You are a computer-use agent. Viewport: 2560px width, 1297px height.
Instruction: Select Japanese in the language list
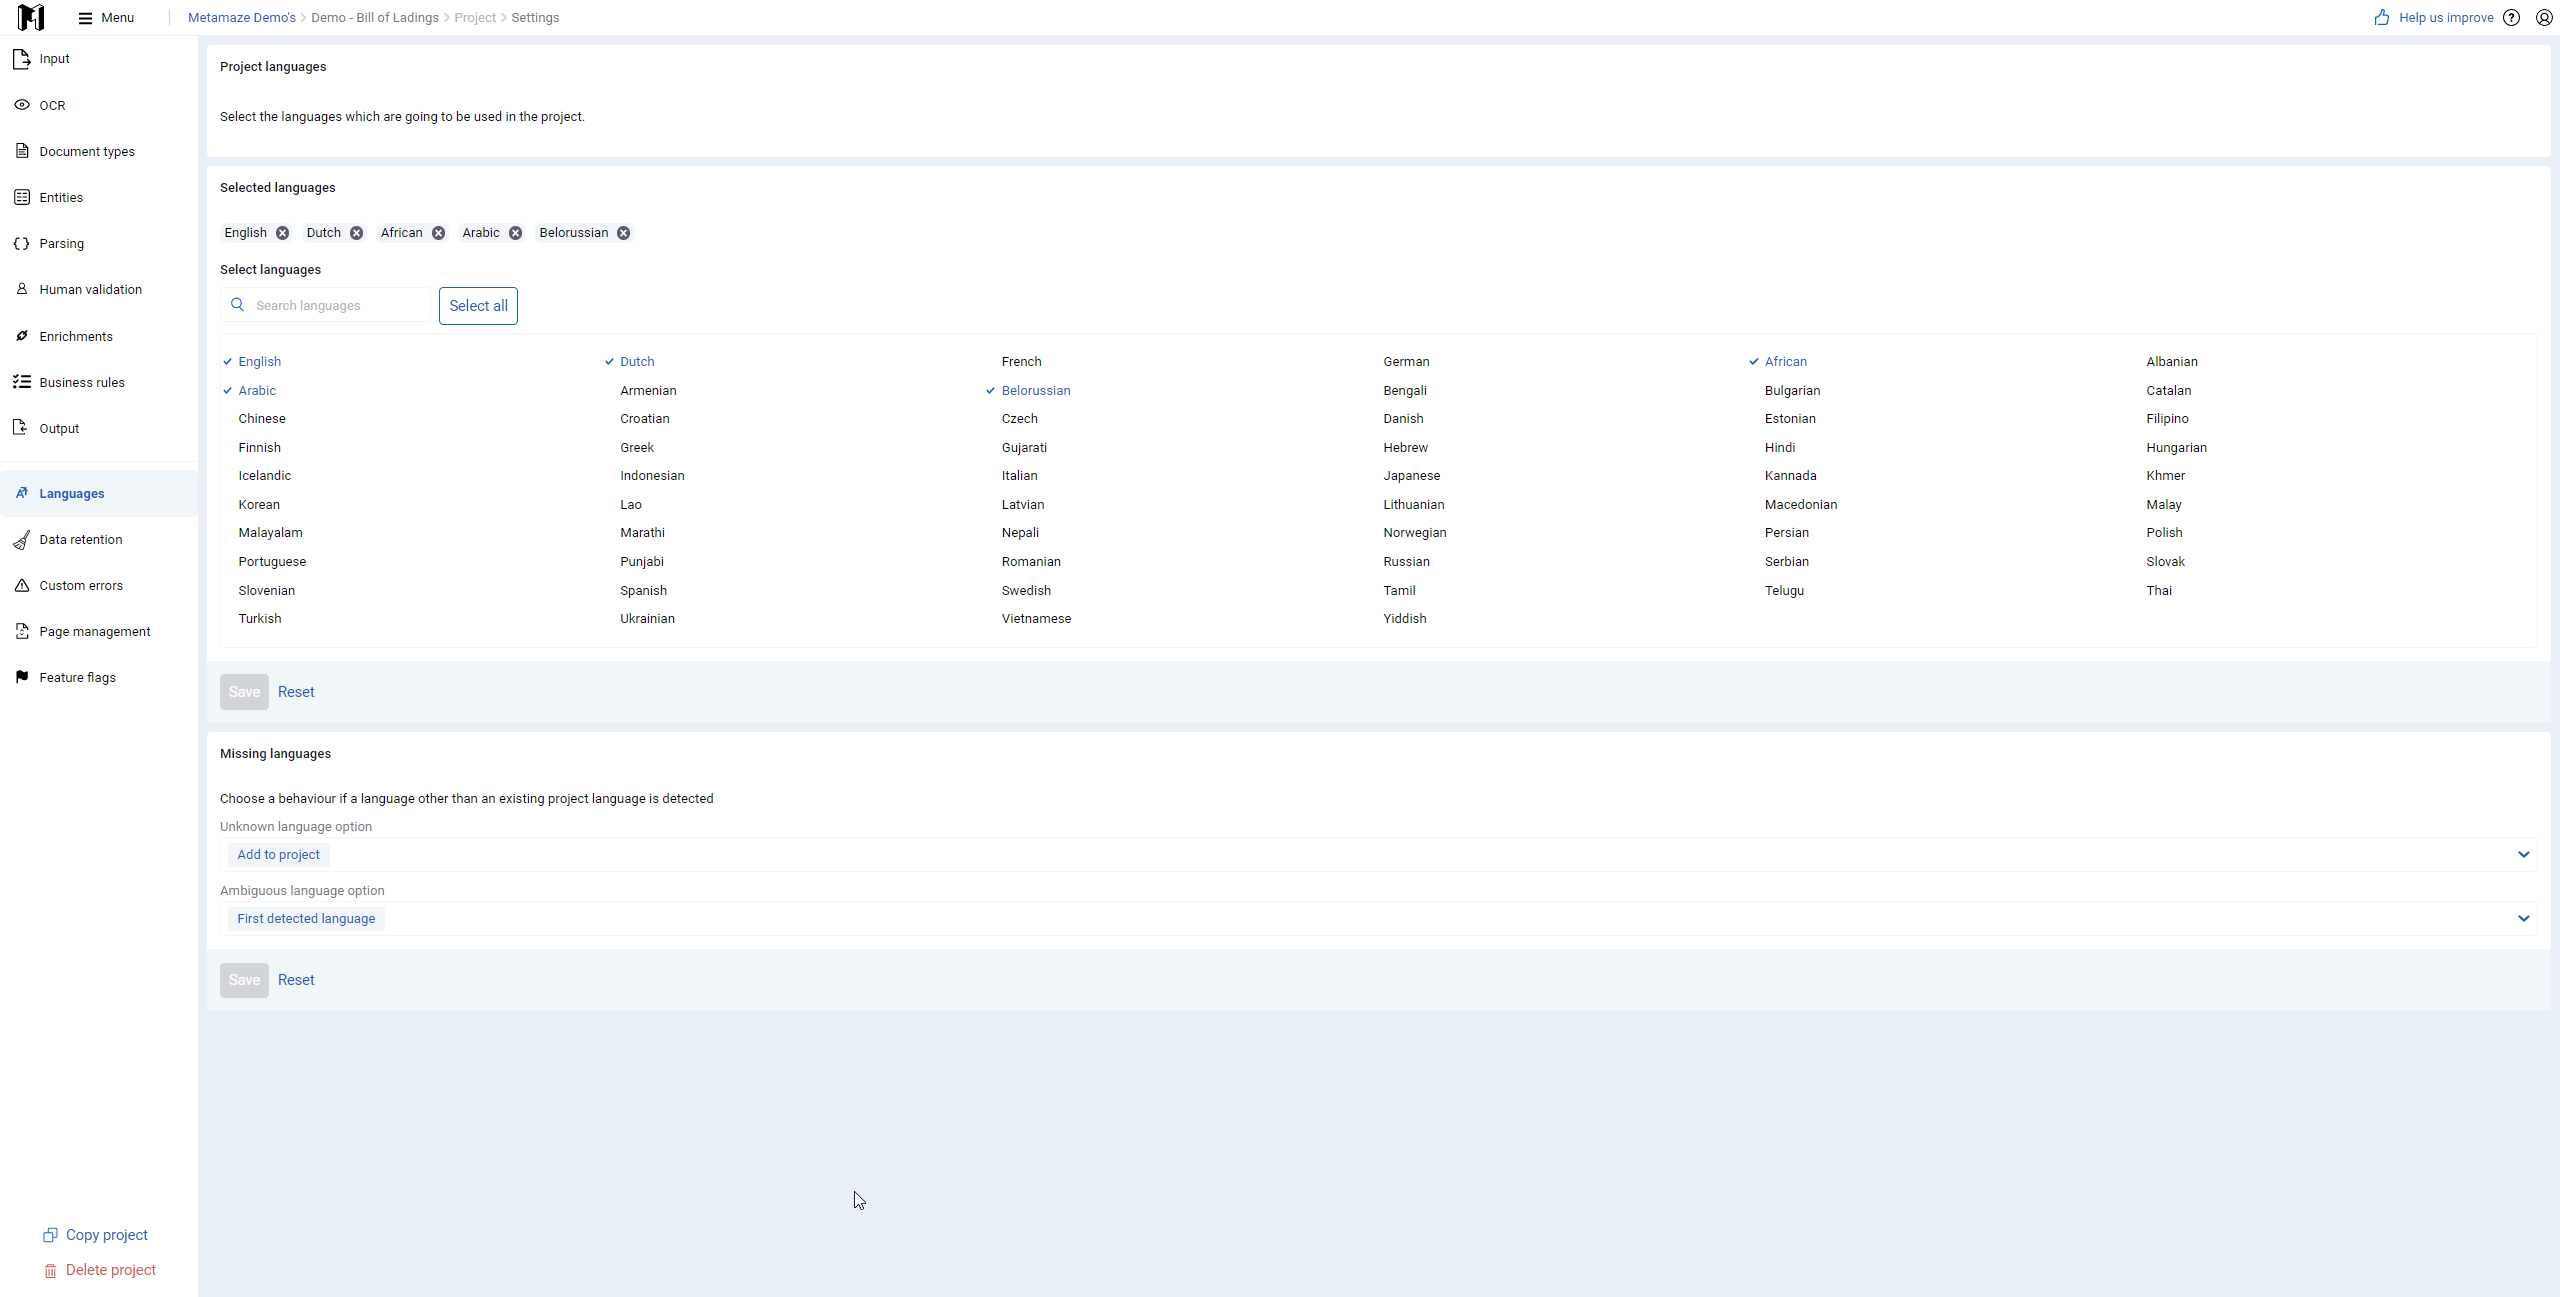pyautogui.click(x=1411, y=476)
